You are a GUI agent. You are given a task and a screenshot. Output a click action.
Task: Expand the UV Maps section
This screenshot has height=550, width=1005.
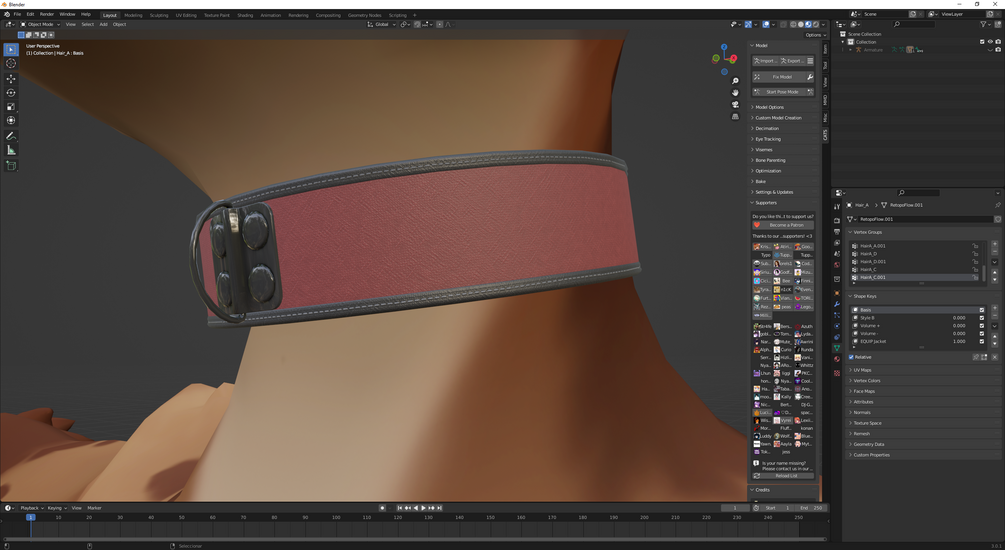862,370
